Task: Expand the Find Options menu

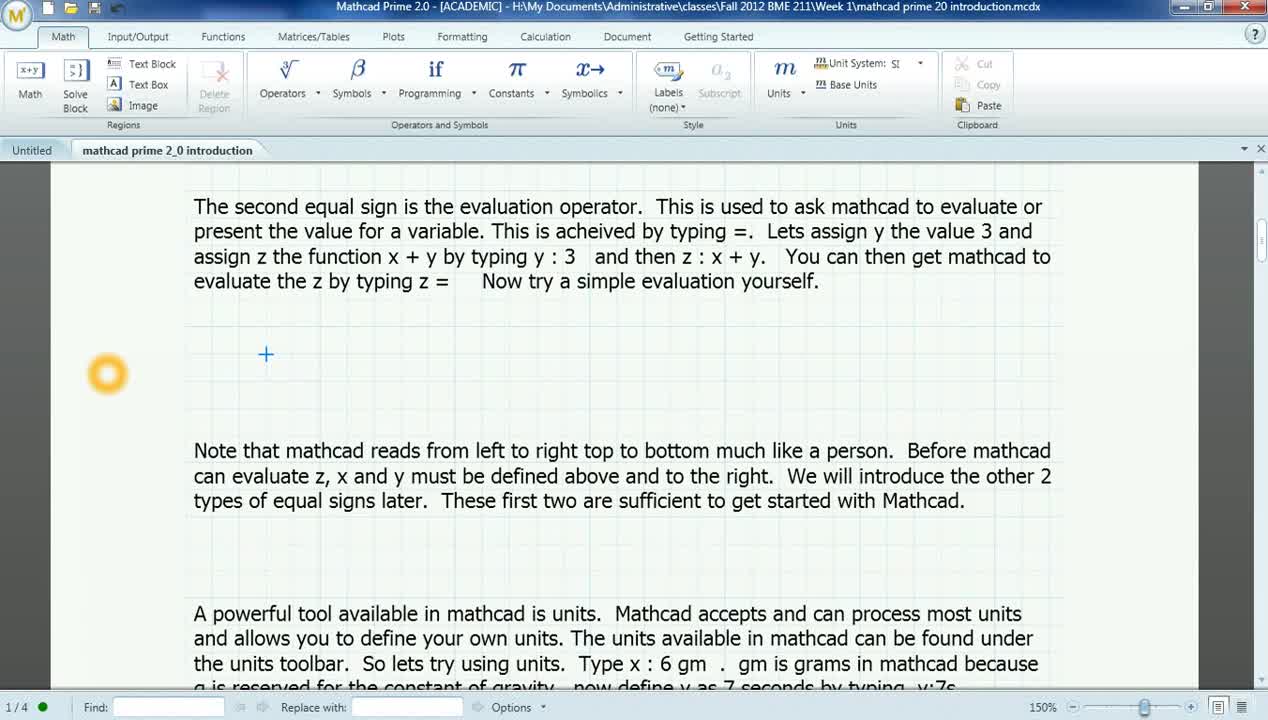Action: [x=543, y=706]
